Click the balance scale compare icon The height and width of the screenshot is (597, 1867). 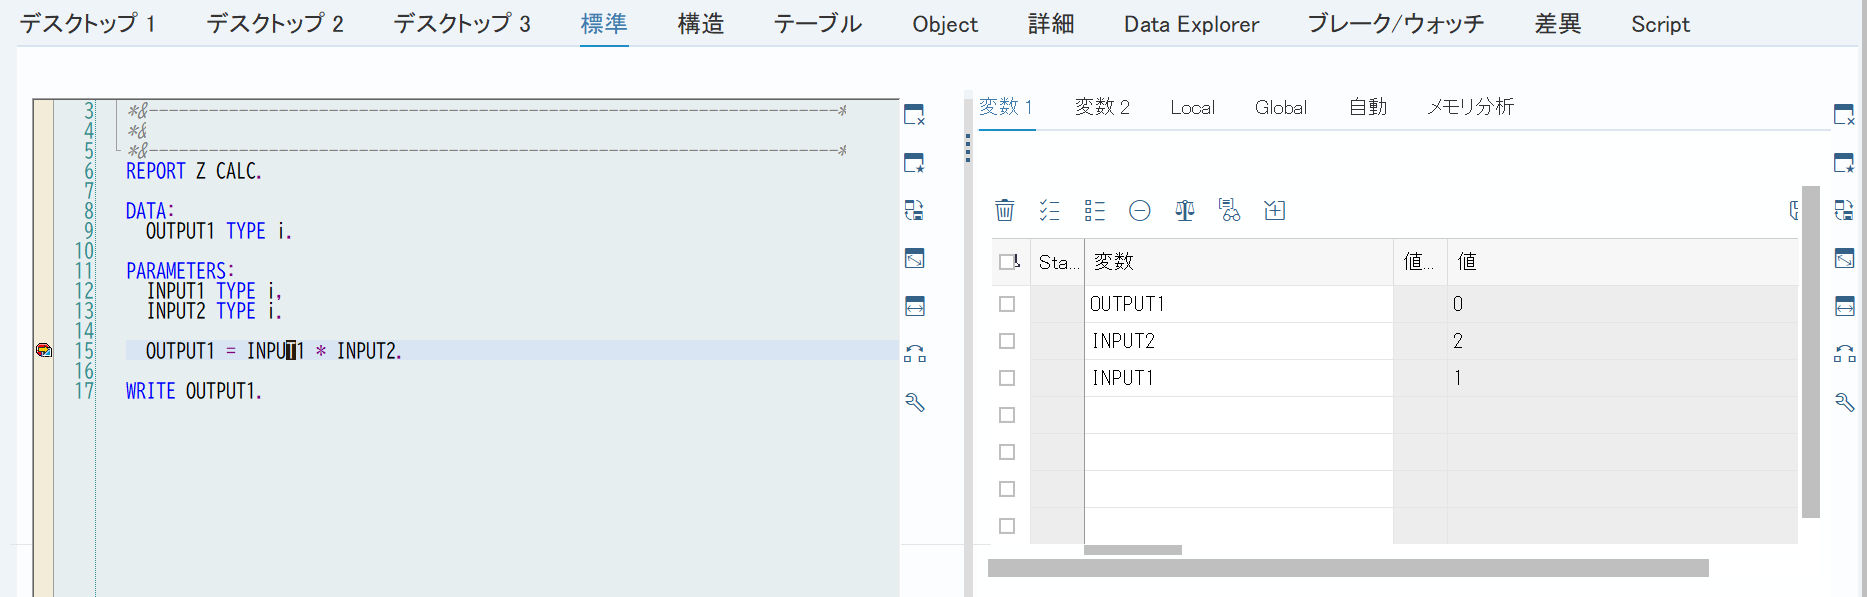pyautogui.click(x=1184, y=210)
